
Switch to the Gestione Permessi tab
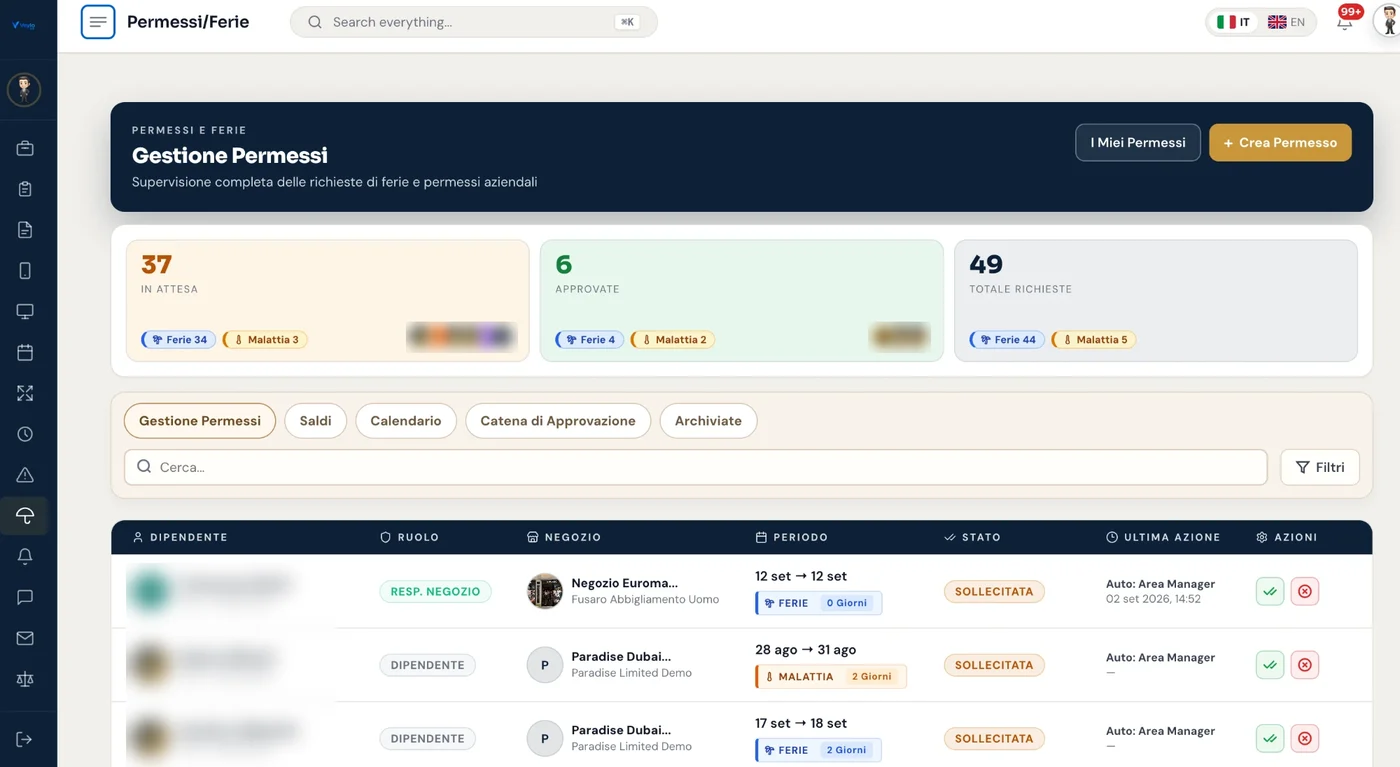pyautogui.click(x=200, y=421)
